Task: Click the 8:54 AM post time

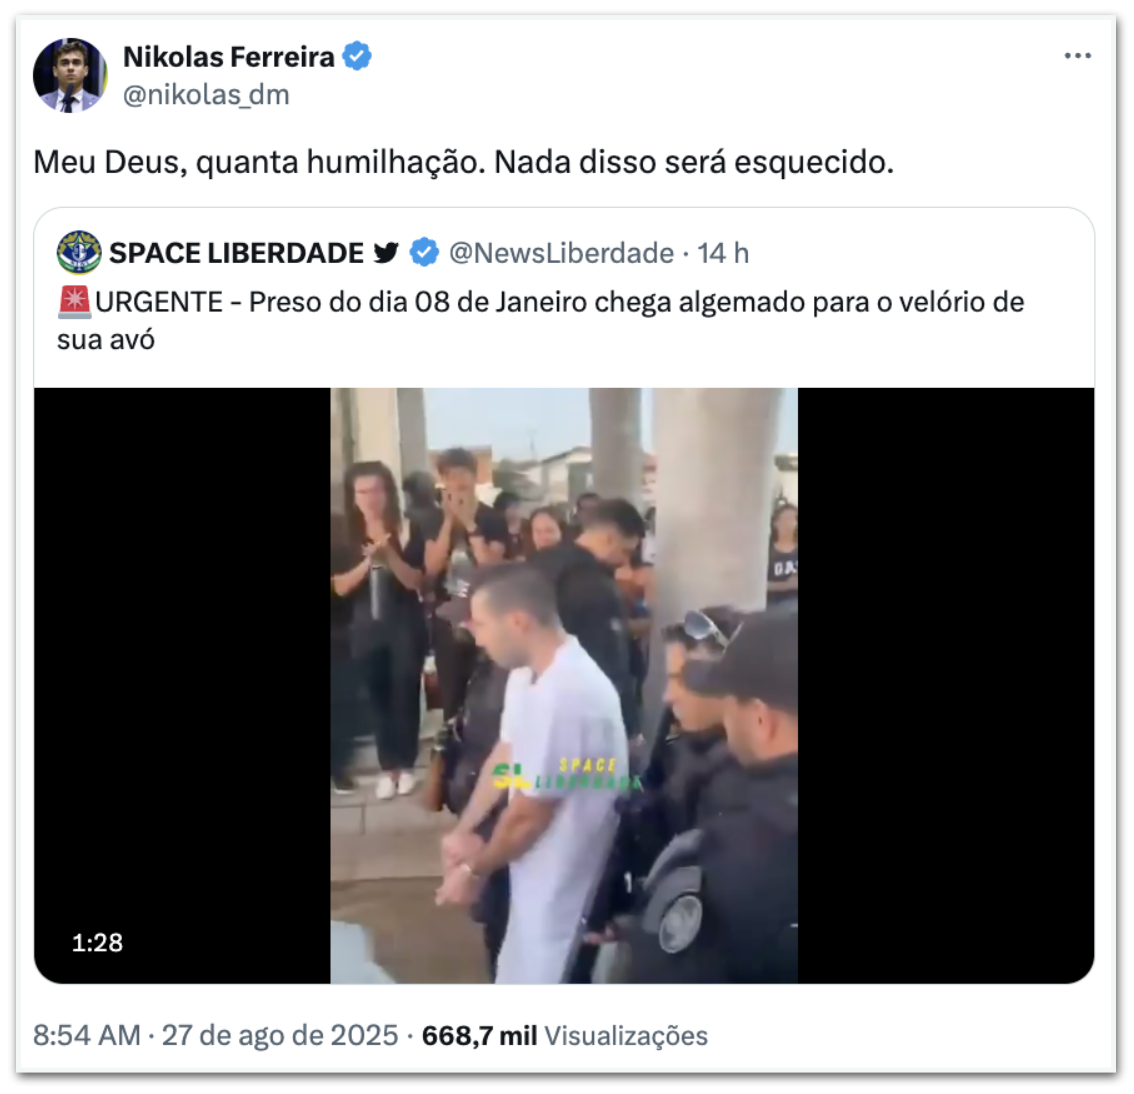Action: coord(86,1035)
